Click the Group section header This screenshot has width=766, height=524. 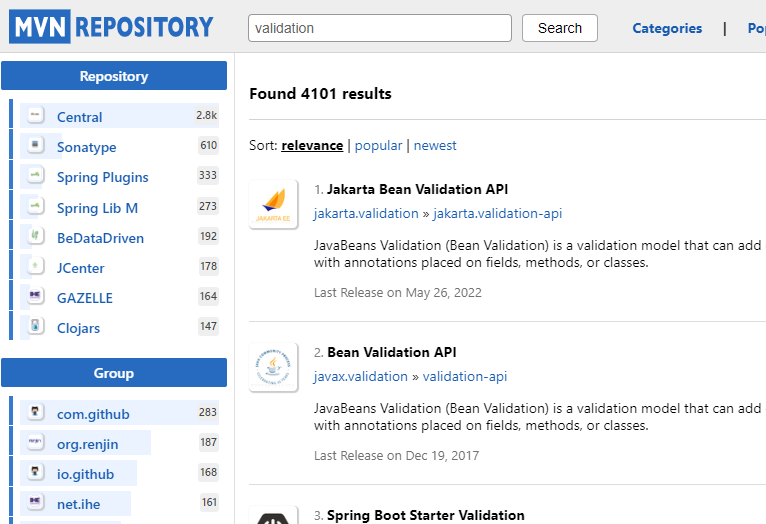point(114,373)
